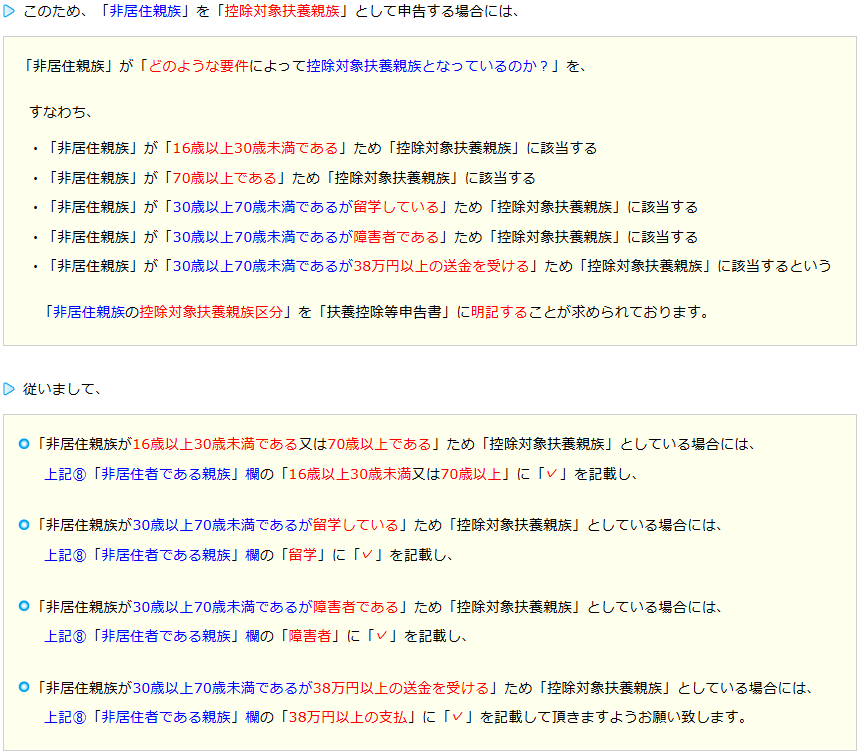860x753 pixels.
Task: Click the text 従いまして、
Action: tap(62, 389)
